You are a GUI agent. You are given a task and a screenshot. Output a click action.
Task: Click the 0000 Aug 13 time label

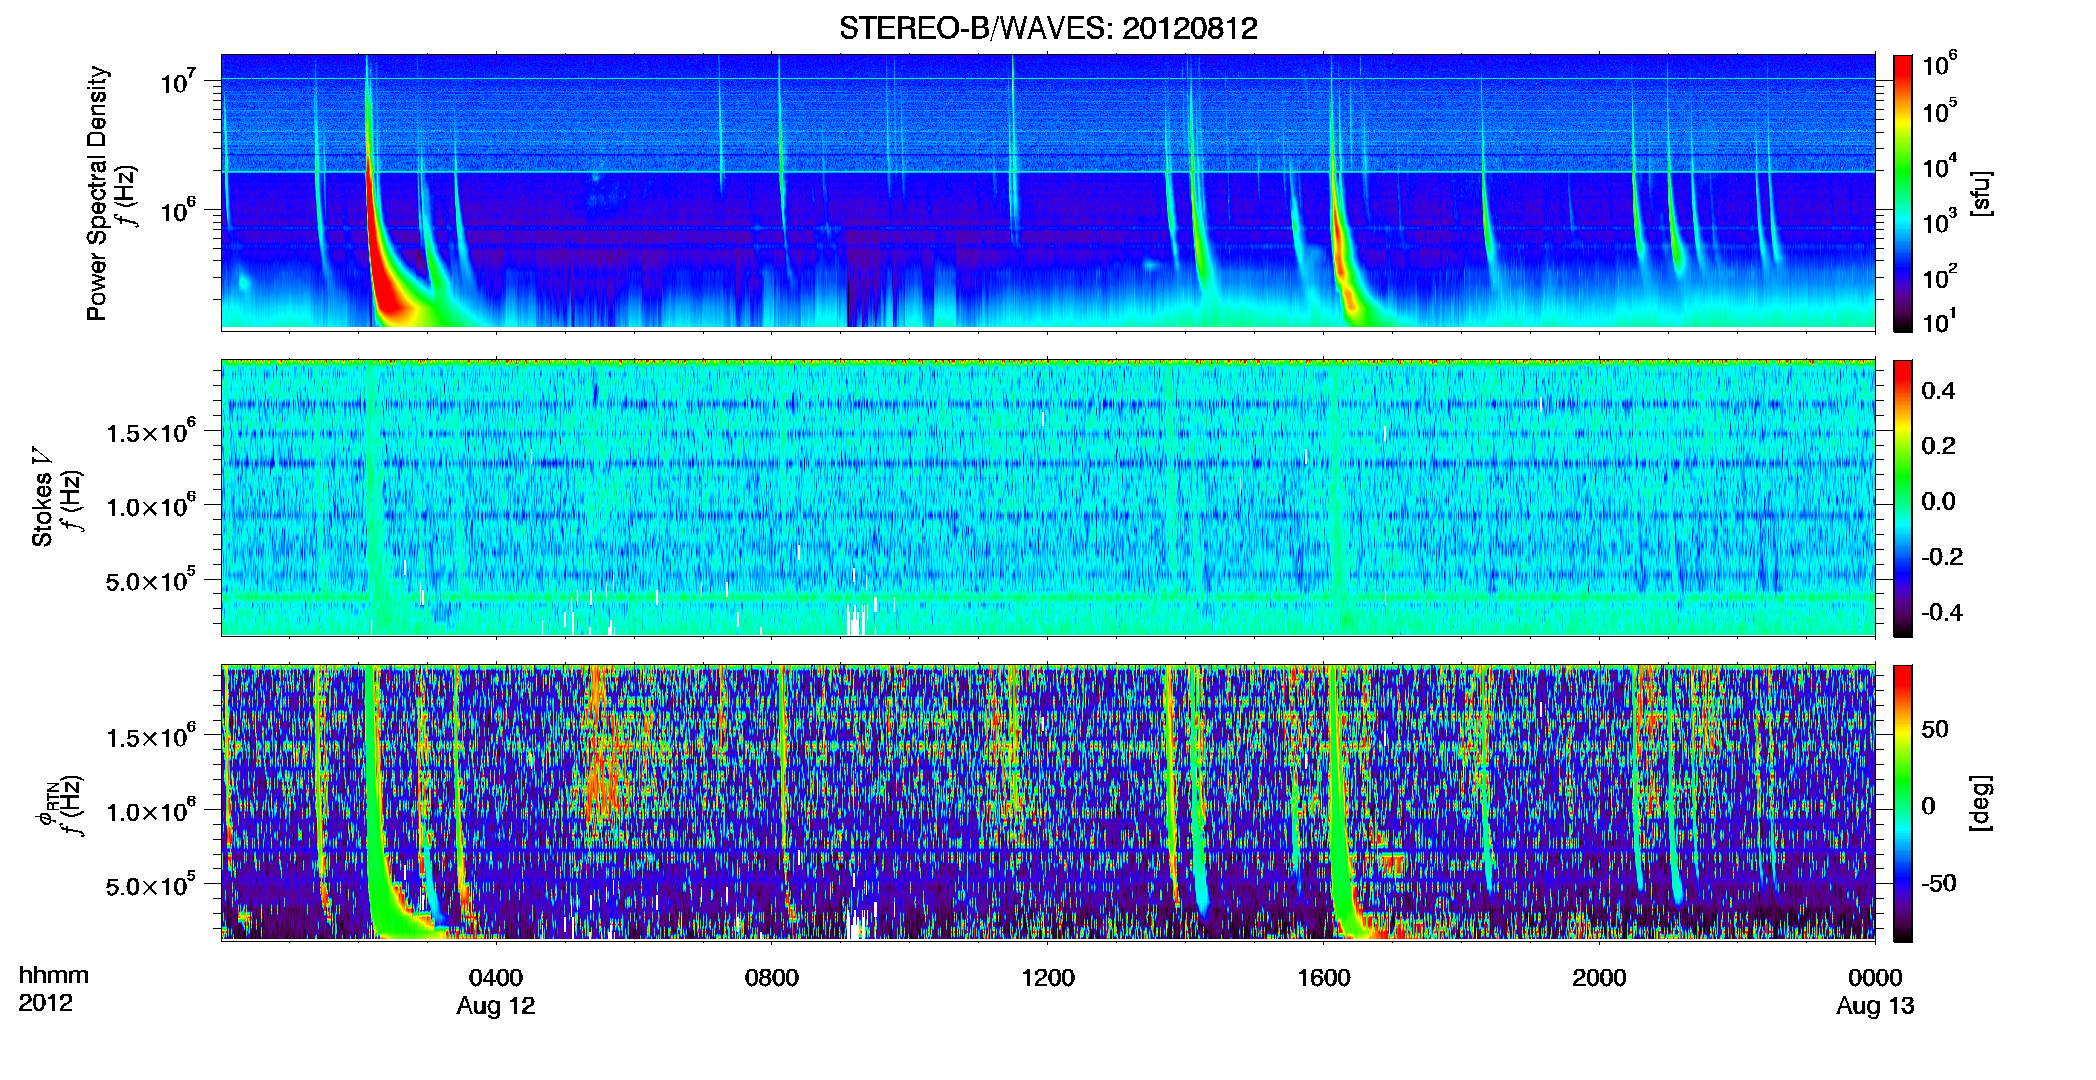point(1875,991)
